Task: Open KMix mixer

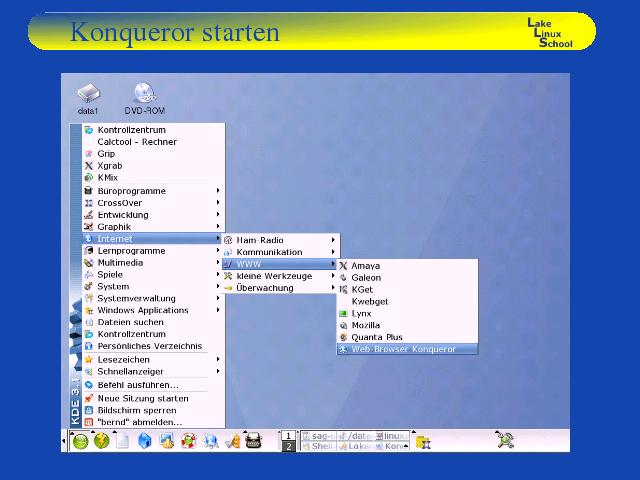Action: [153, 178]
